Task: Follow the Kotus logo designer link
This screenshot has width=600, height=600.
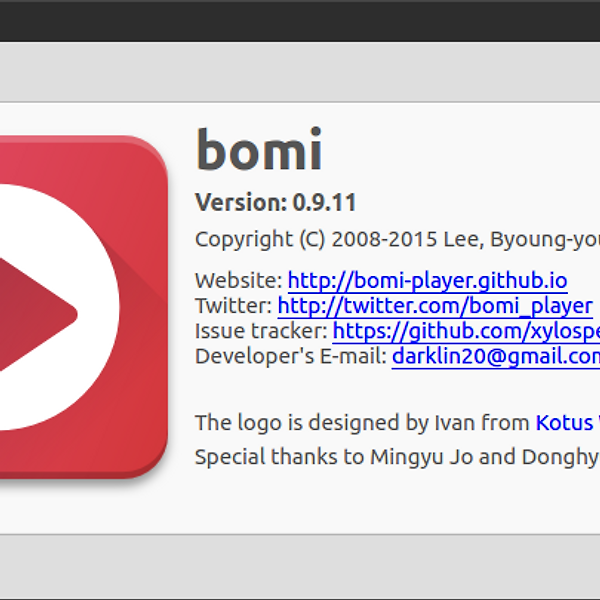Action: click(x=568, y=423)
